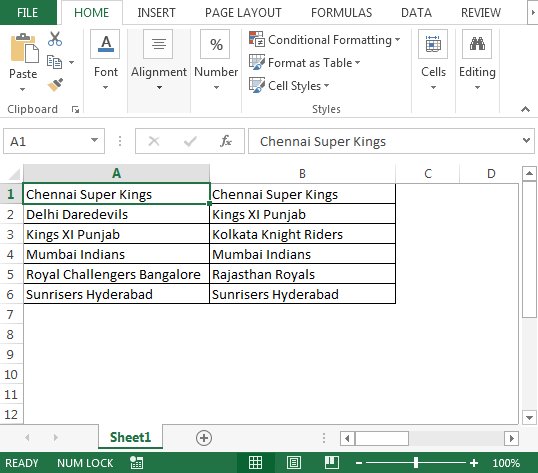Click the Cell Styles icon
This screenshot has width=538, height=473.
(x=257, y=85)
